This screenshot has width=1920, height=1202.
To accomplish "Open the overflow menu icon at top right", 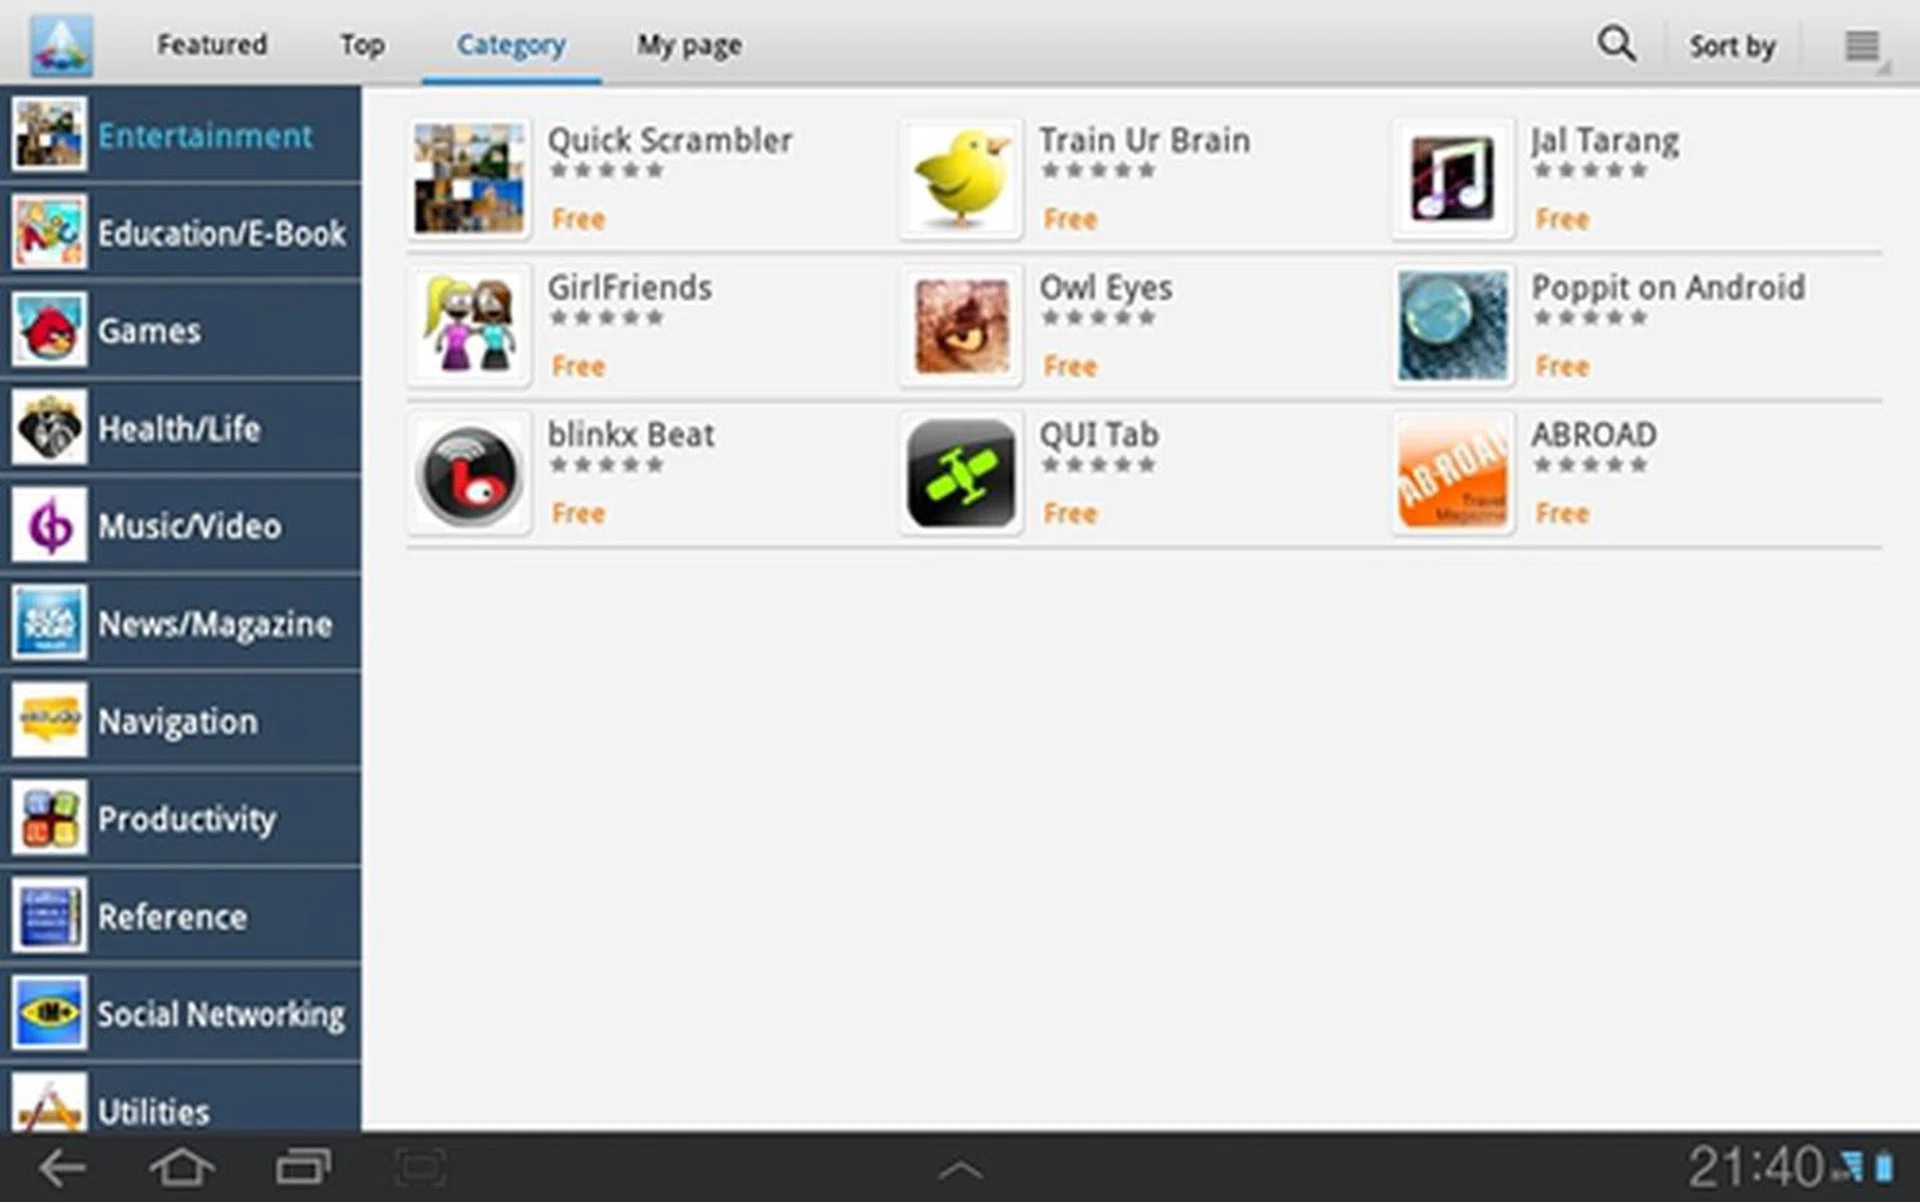I will click(x=1861, y=46).
